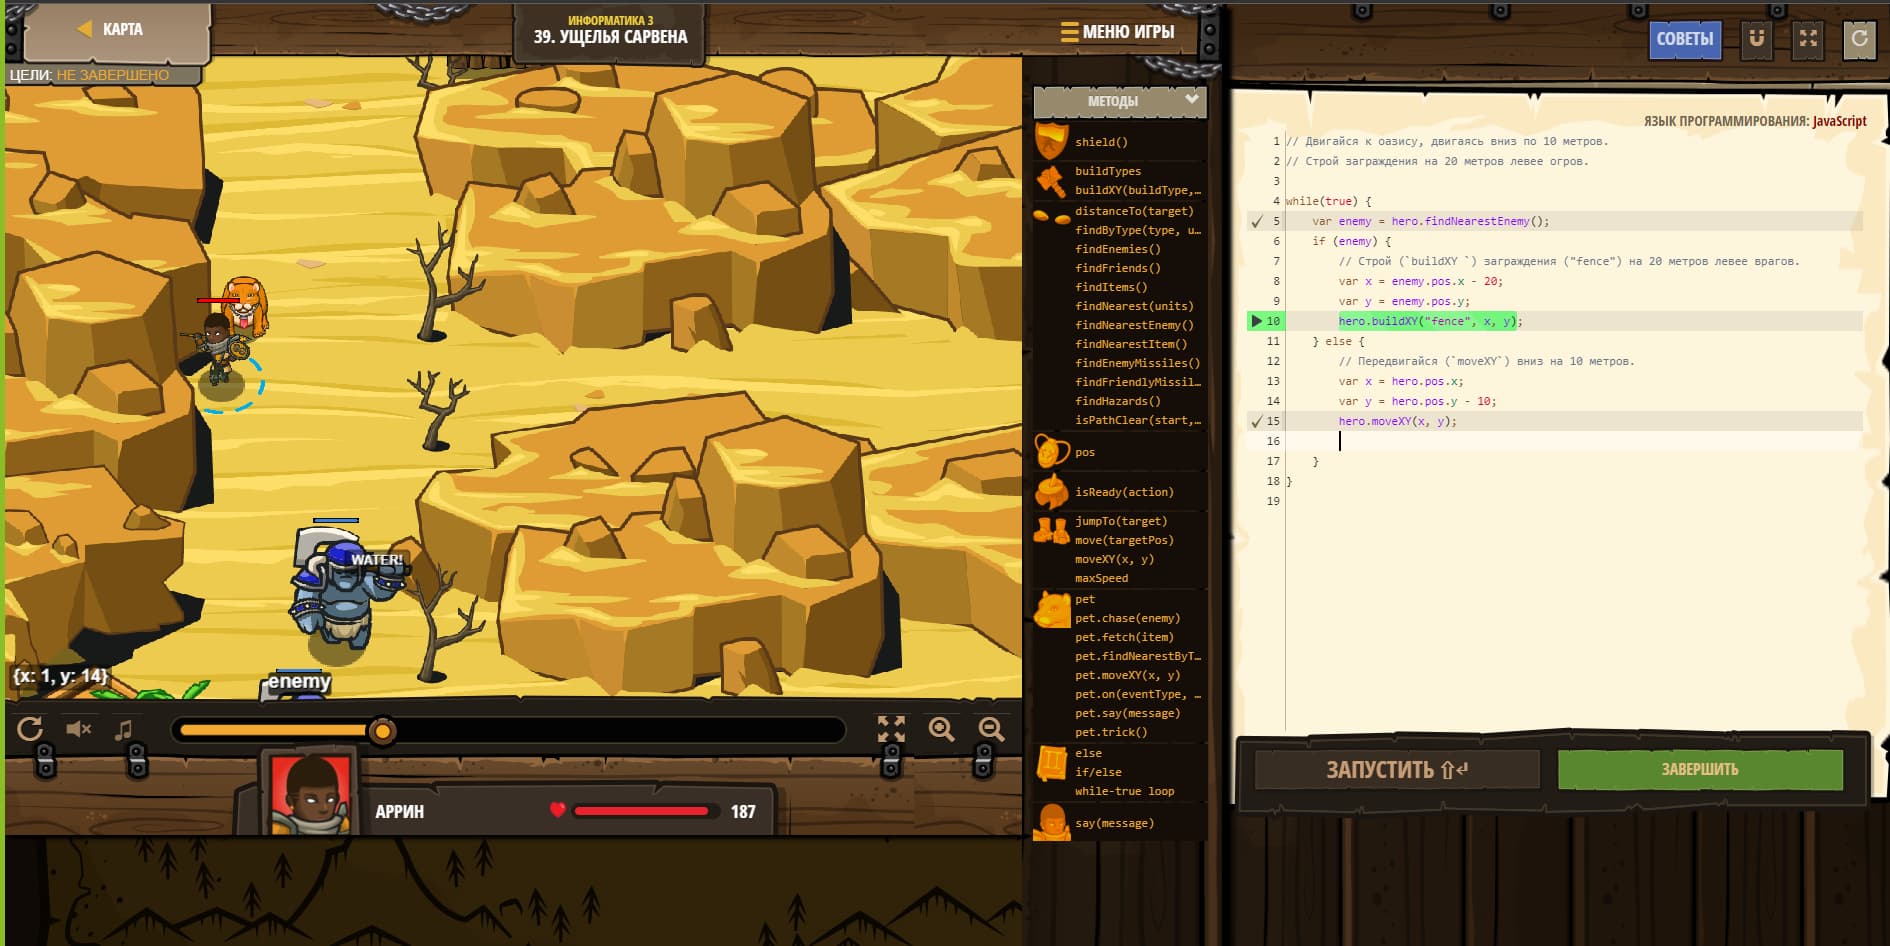Click the shield item icon
The width and height of the screenshot is (1890, 946).
[x=1051, y=142]
